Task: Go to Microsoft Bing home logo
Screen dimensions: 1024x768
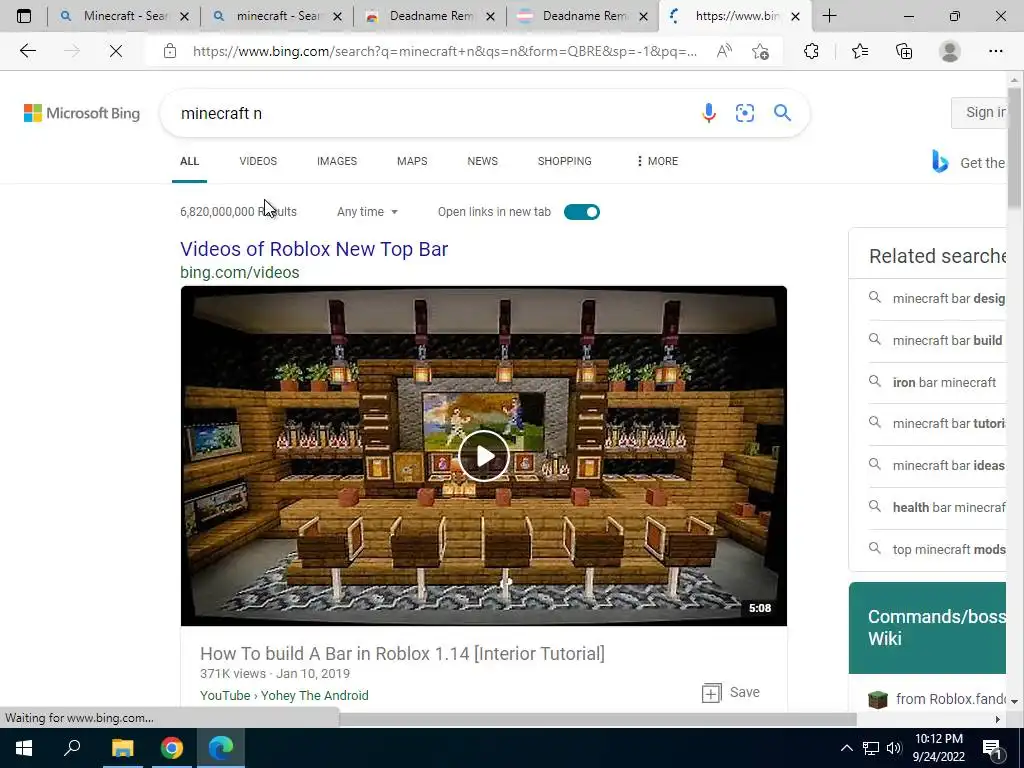Action: [x=82, y=113]
